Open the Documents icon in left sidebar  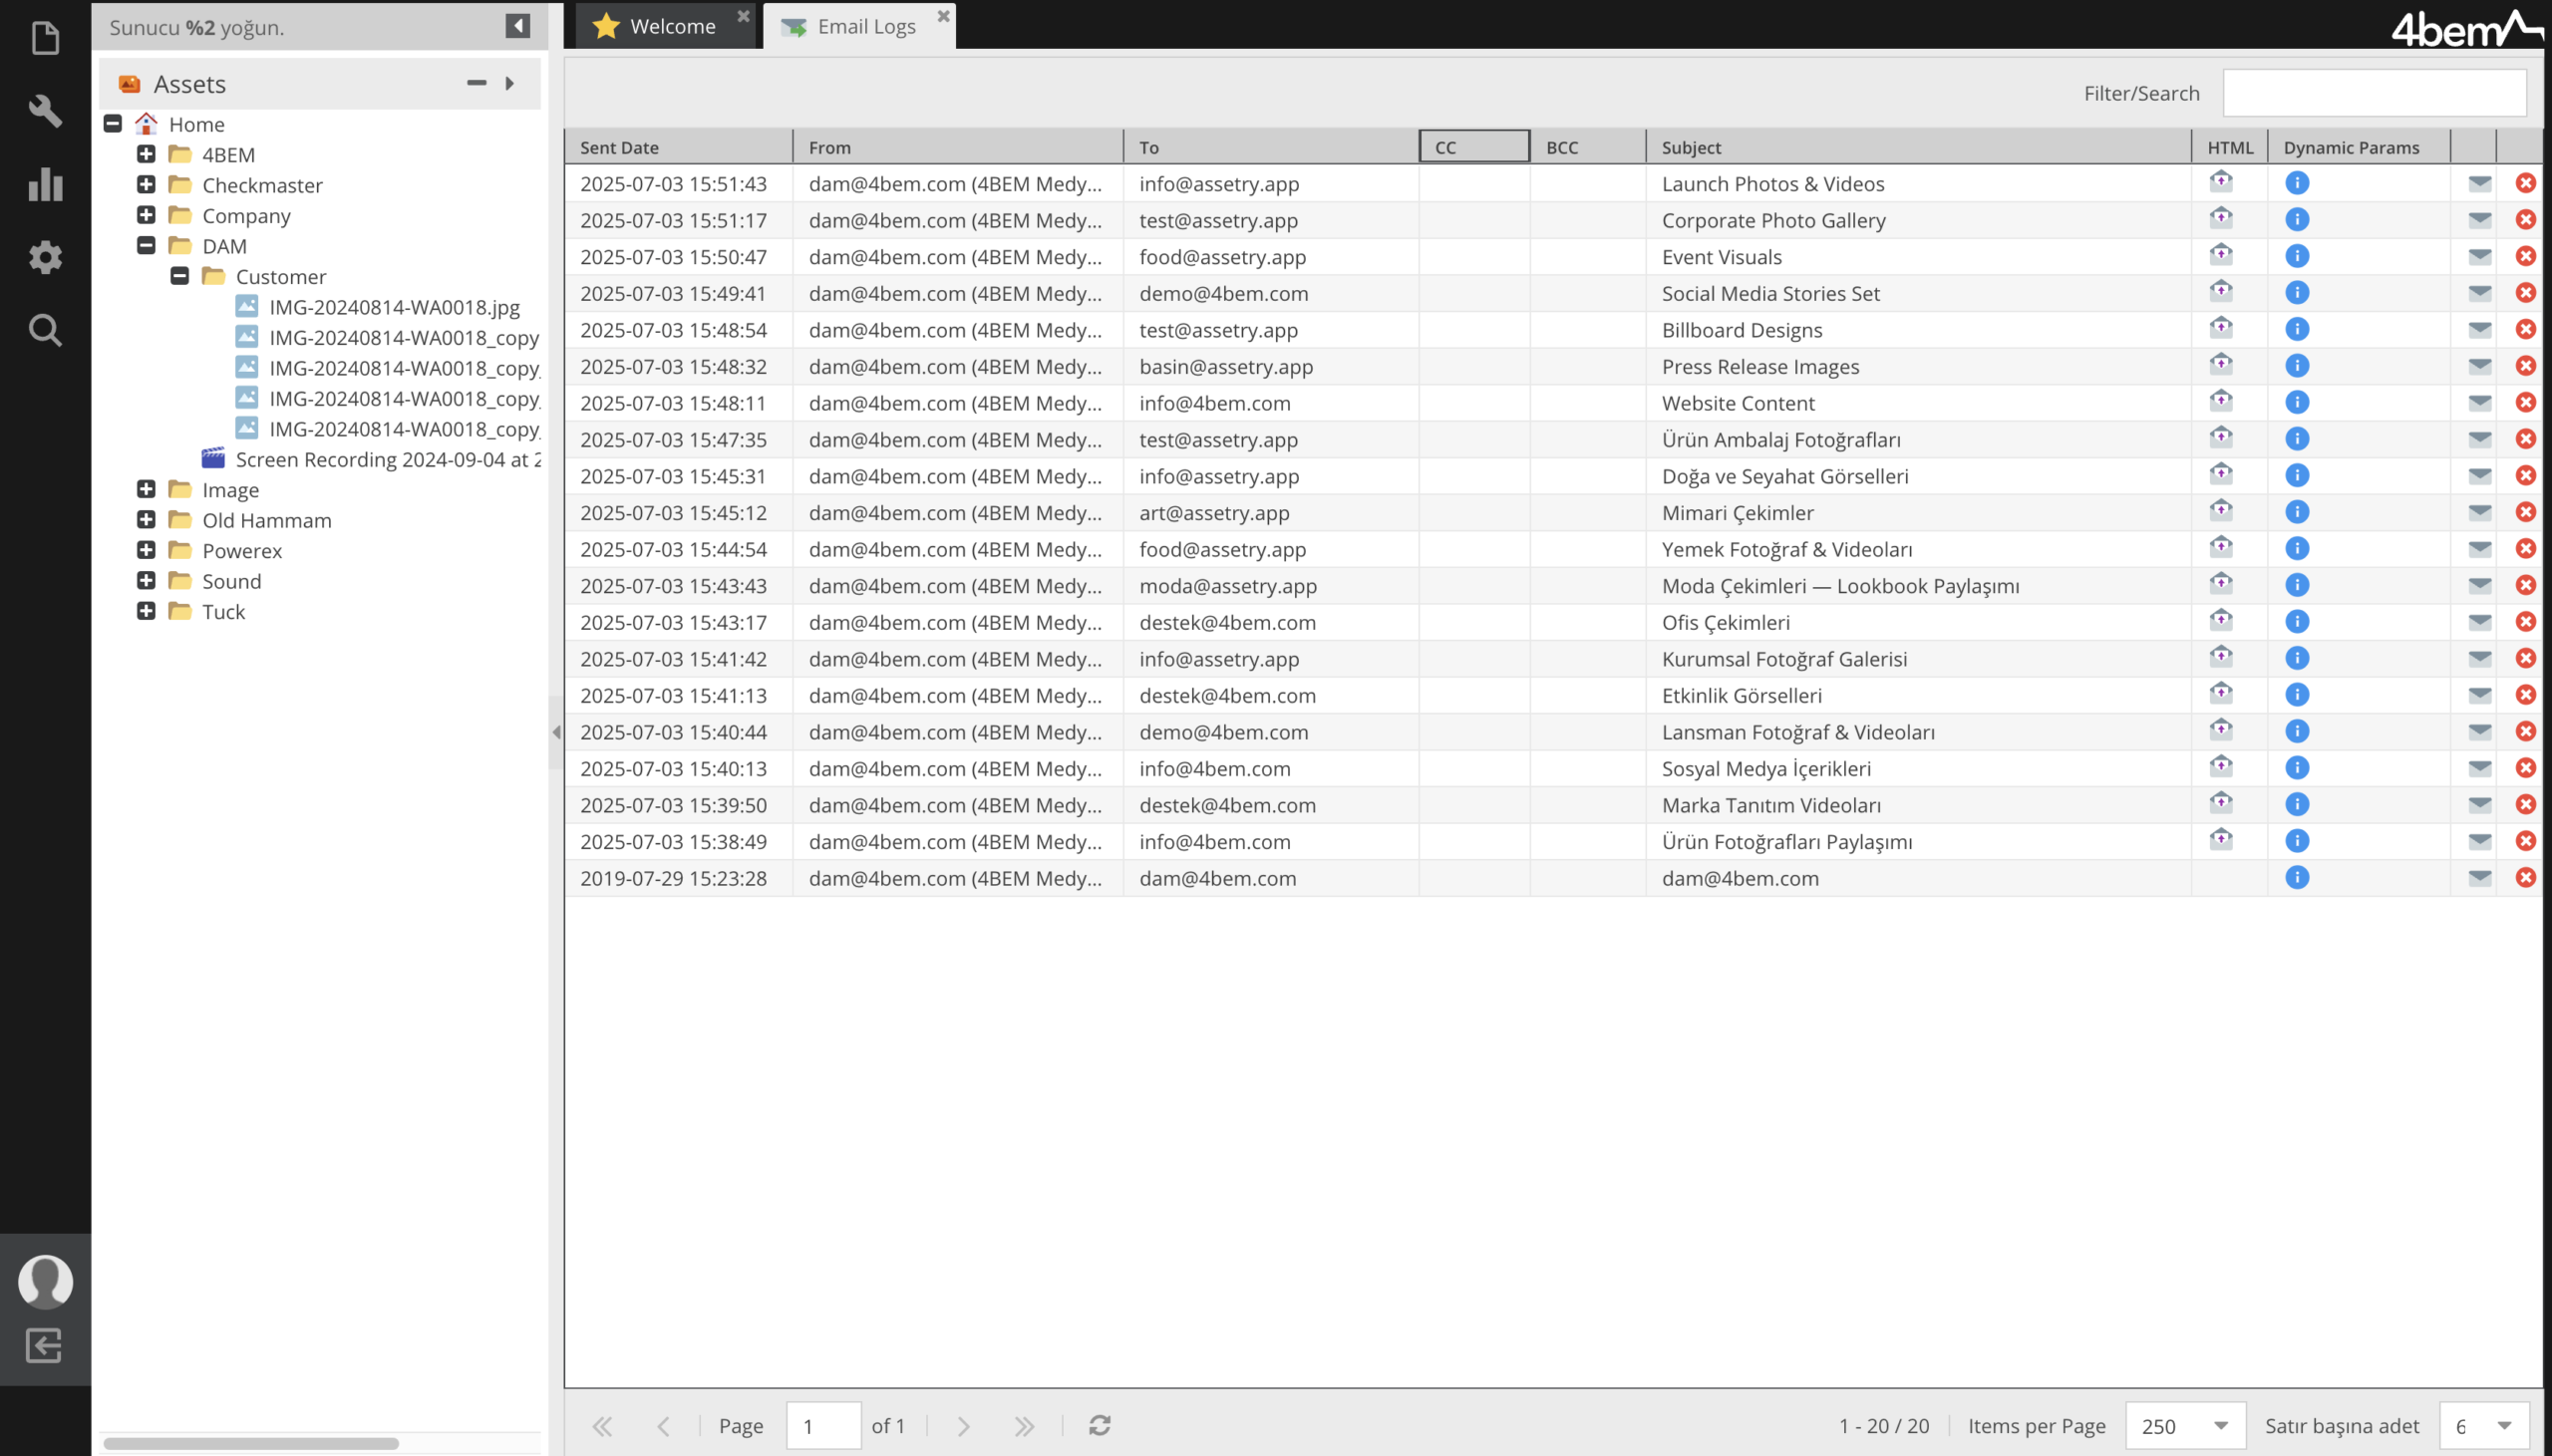point(45,38)
